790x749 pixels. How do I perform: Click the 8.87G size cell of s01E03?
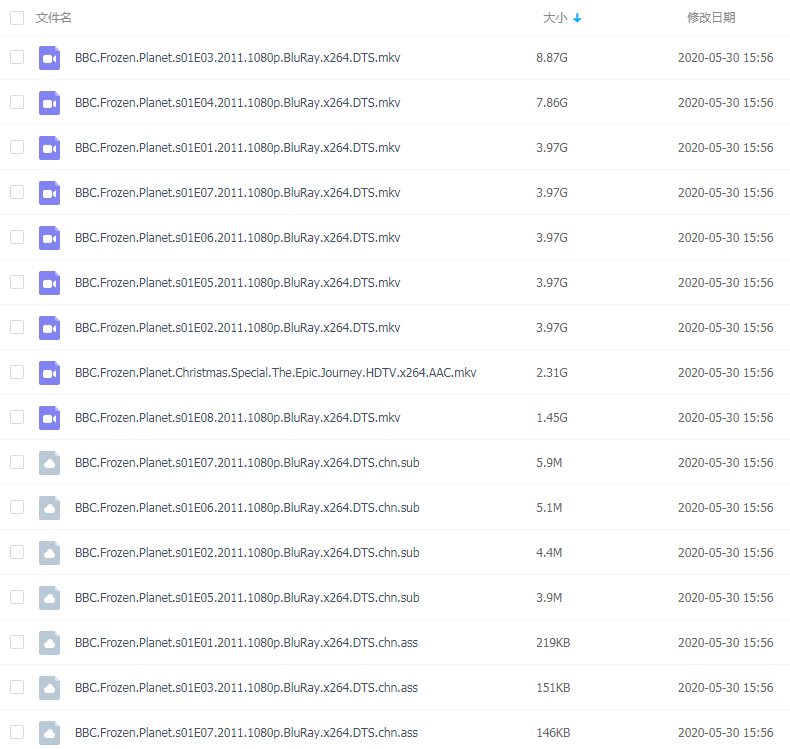click(551, 58)
